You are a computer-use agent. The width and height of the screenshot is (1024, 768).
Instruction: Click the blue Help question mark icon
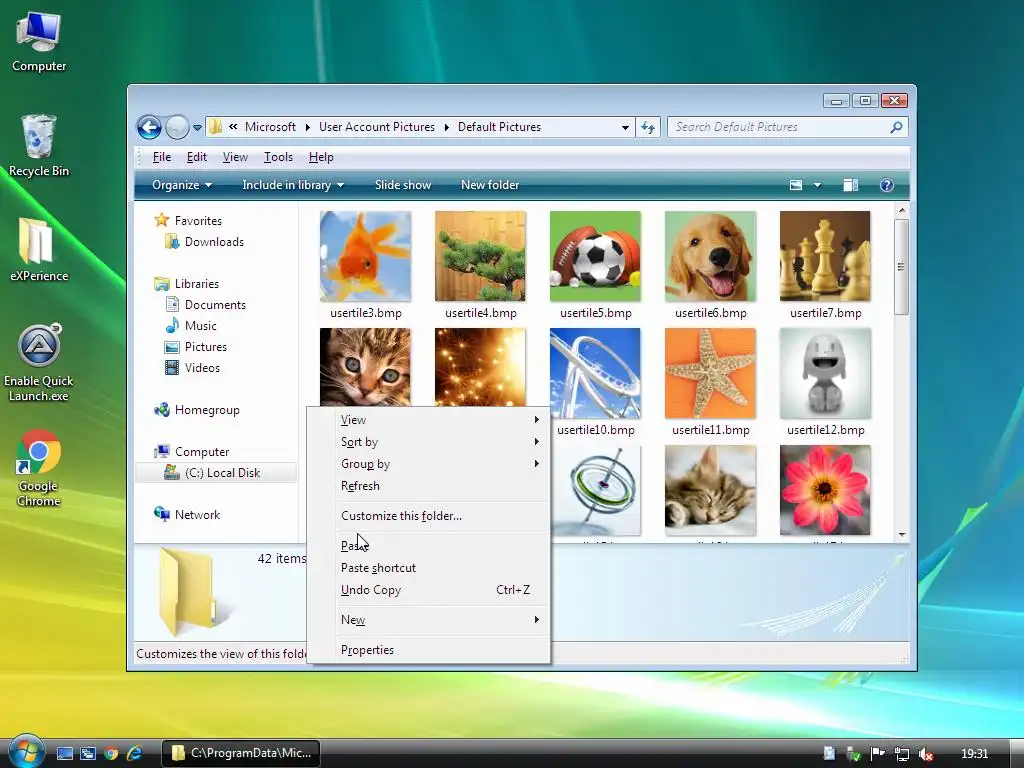(x=886, y=185)
